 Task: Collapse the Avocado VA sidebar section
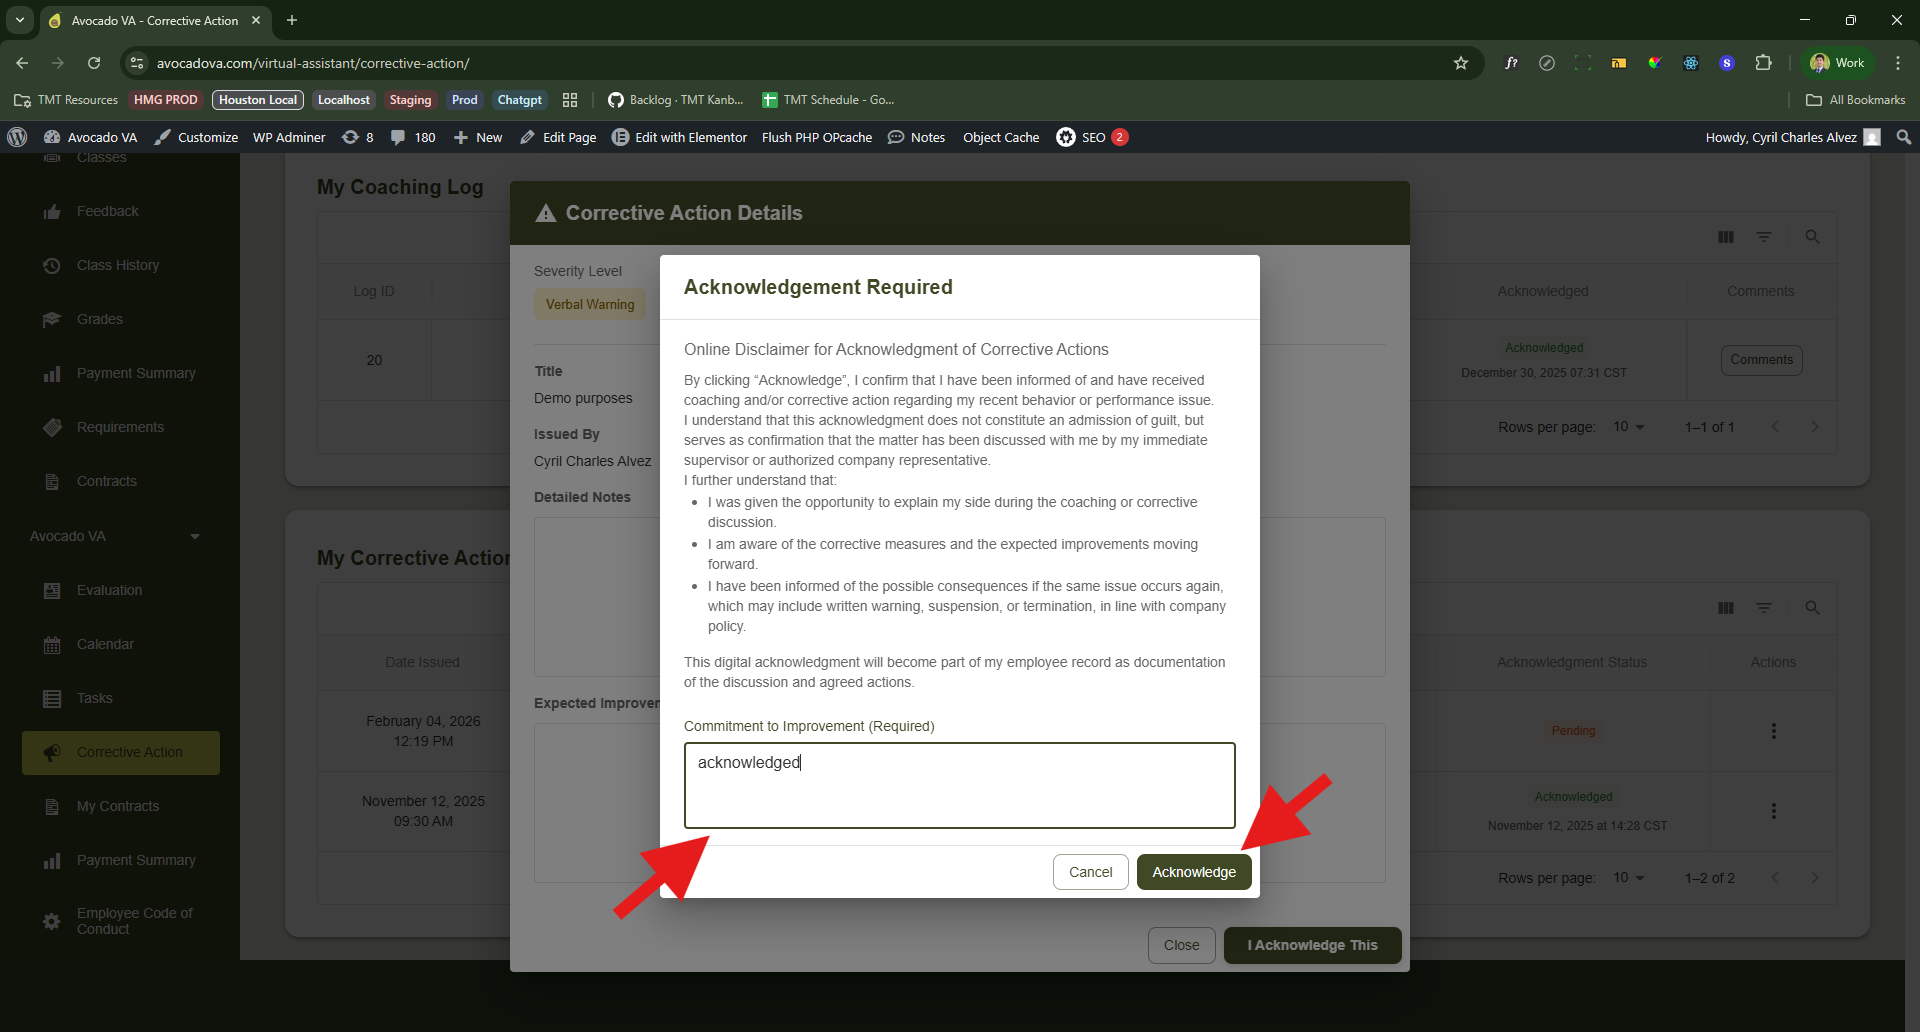tap(195, 537)
